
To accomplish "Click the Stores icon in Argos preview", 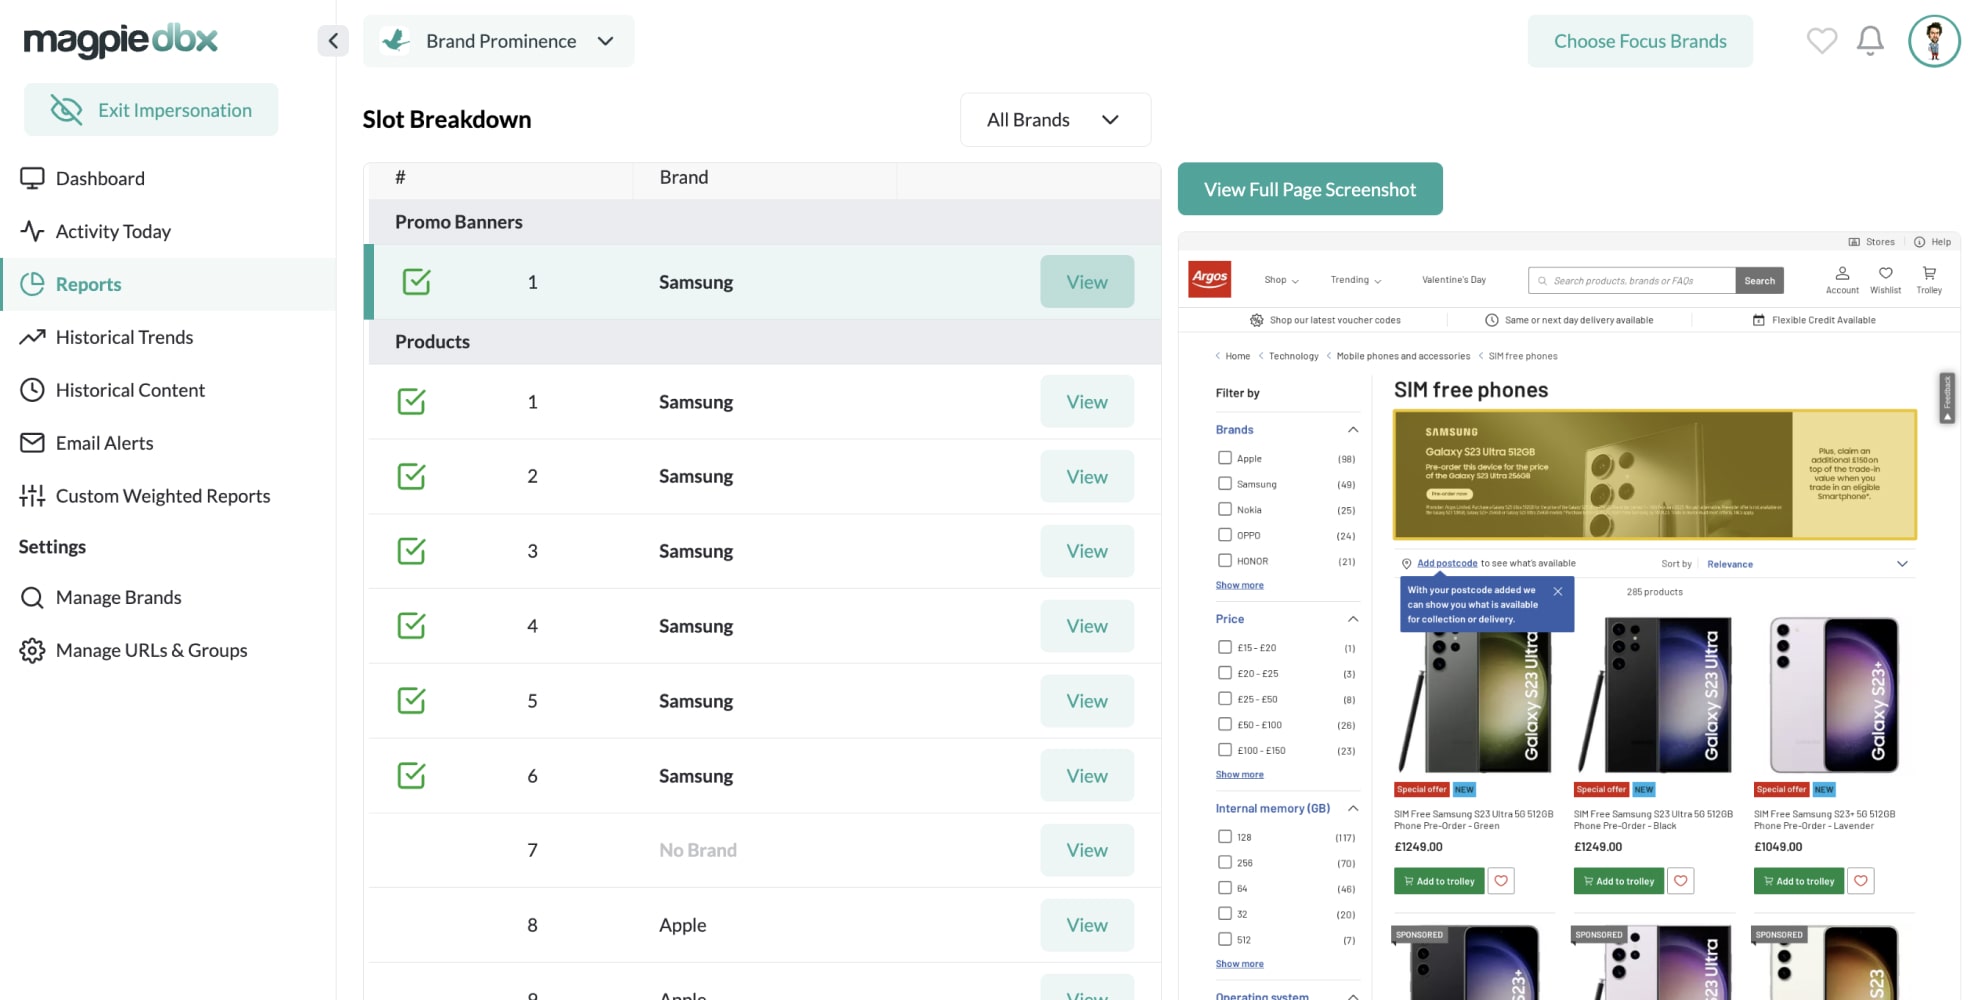I will [x=1854, y=242].
